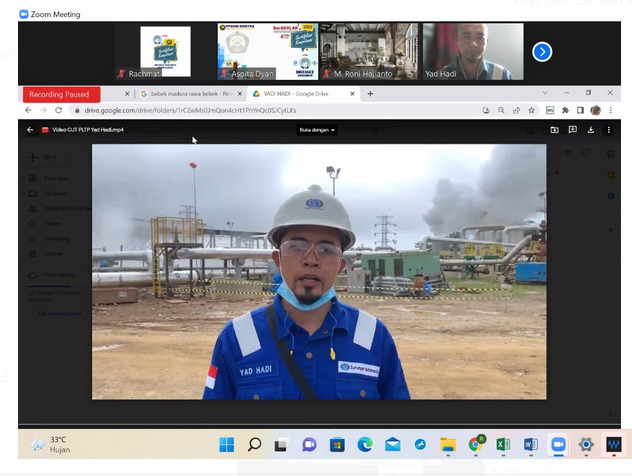Screen dimensions: 632x476
Task: Click Recording Paused indicator
Action: [x=61, y=94]
